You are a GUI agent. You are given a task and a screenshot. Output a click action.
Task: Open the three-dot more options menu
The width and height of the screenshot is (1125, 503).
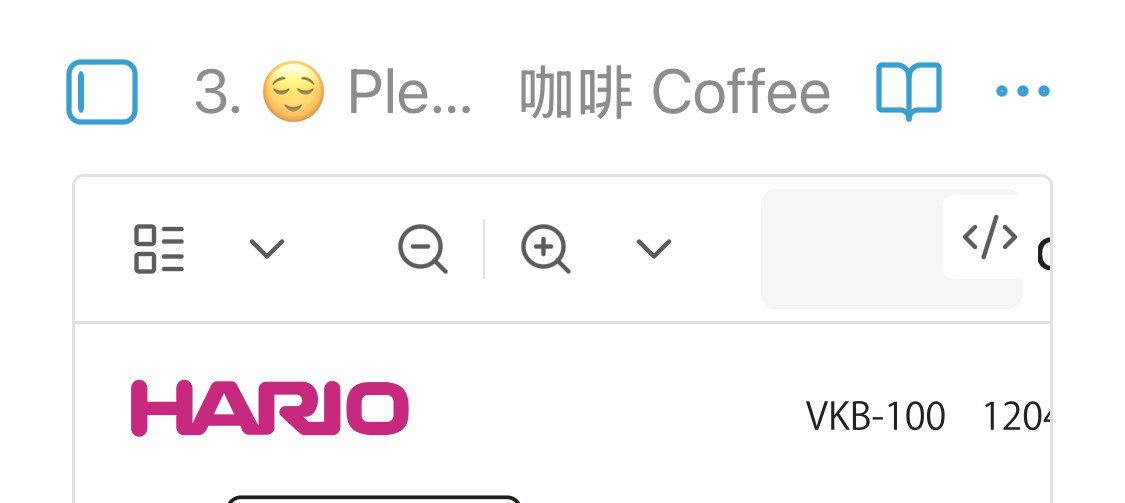click(1022, 91)
